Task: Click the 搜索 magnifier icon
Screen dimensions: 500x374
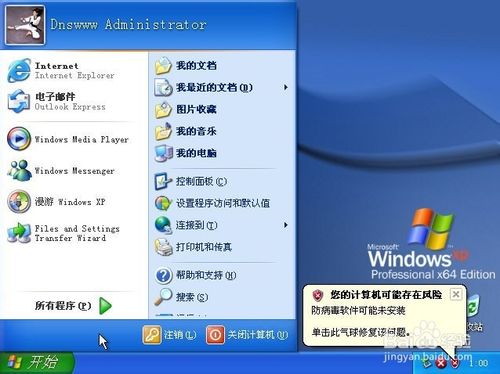Action: coord(163,297)
